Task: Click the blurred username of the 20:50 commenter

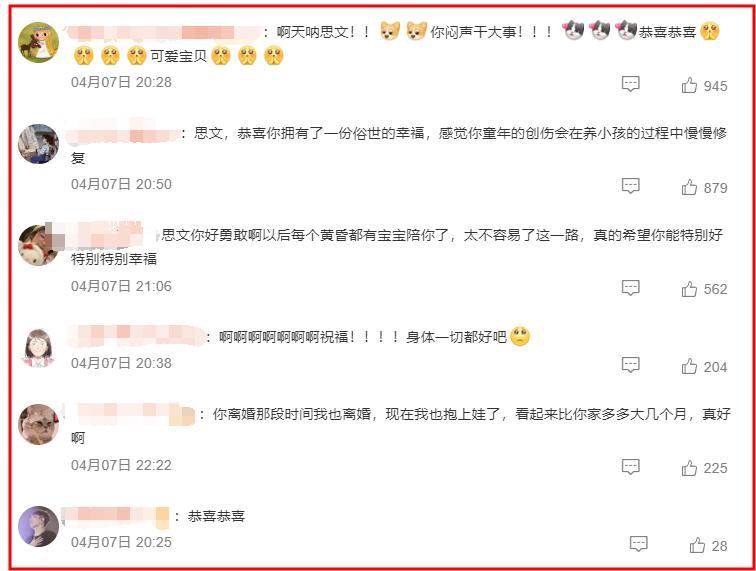Action: [122, 132]
